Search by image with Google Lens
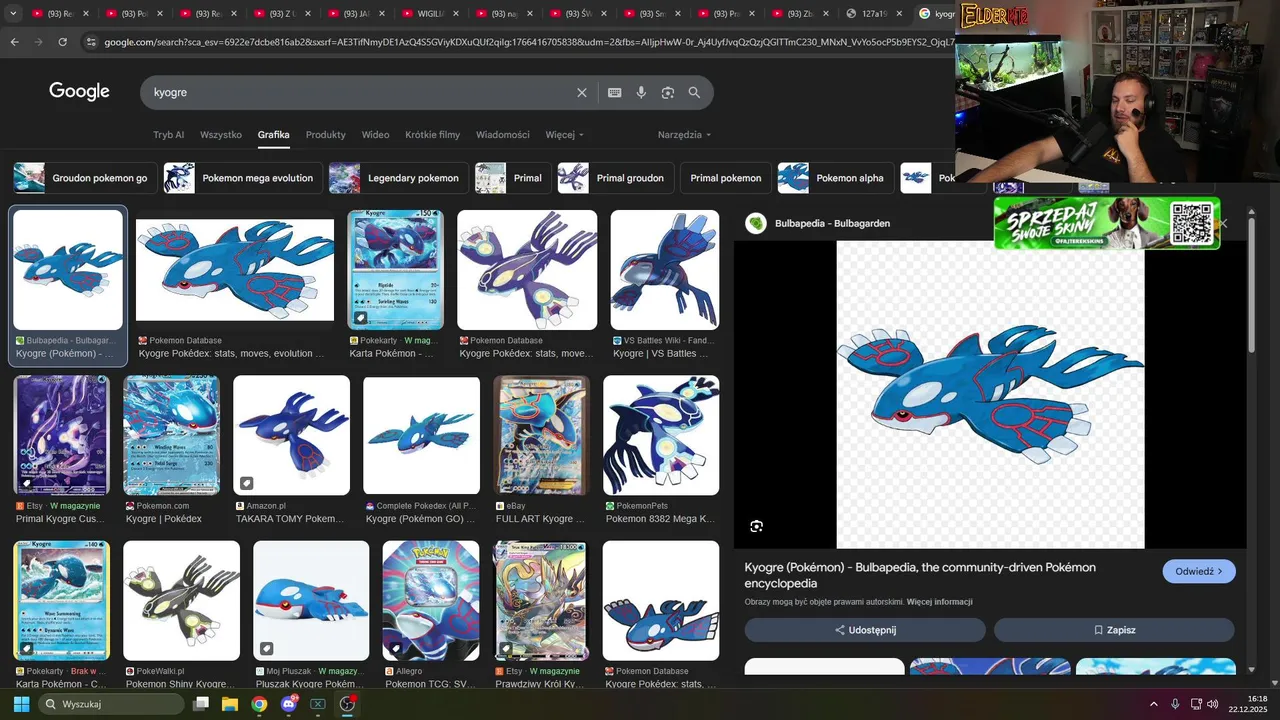This screenshot has height=720, width=1280. [668, 92]
